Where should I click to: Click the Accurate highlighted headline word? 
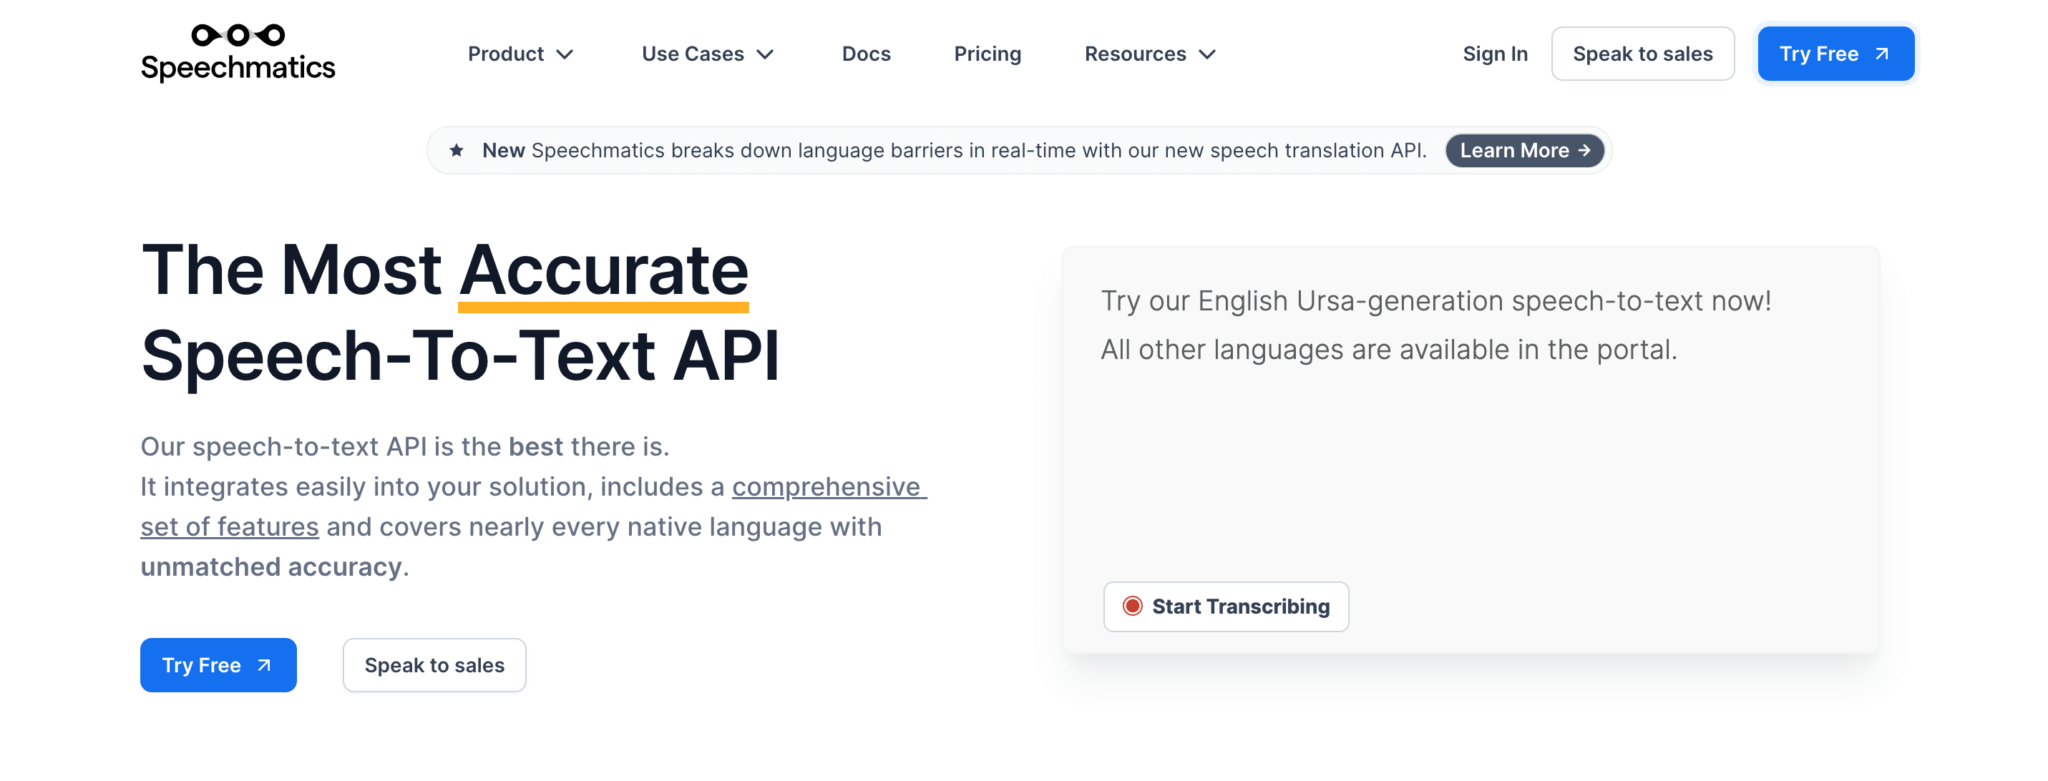pyautogui.click(x=603, y=270)
